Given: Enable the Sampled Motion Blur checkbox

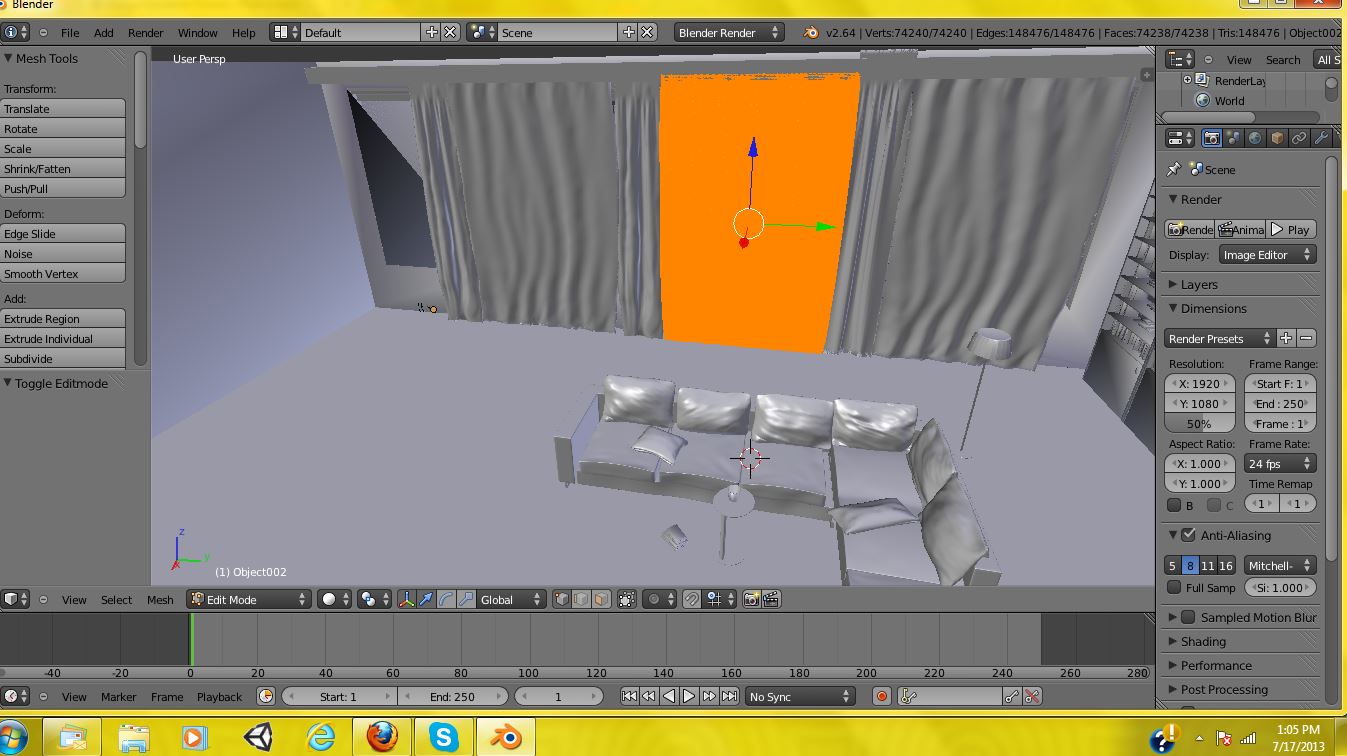Looking at the screenshot, I should (x=1188, y=617).
